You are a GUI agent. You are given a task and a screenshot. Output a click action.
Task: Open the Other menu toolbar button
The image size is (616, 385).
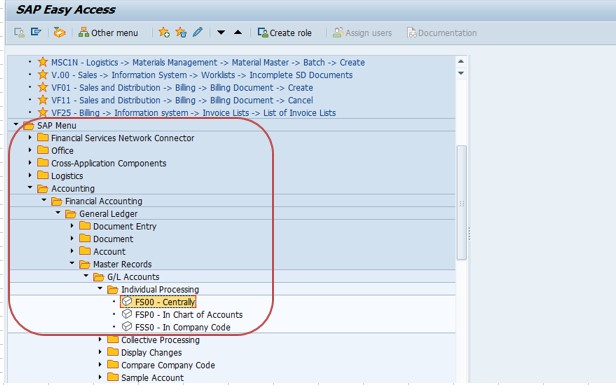(108, 33)
